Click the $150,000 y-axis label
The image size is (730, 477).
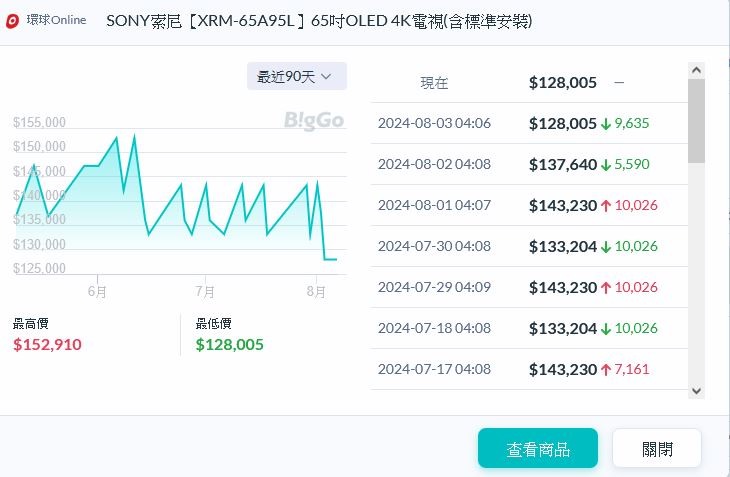[x=40, y=147]
